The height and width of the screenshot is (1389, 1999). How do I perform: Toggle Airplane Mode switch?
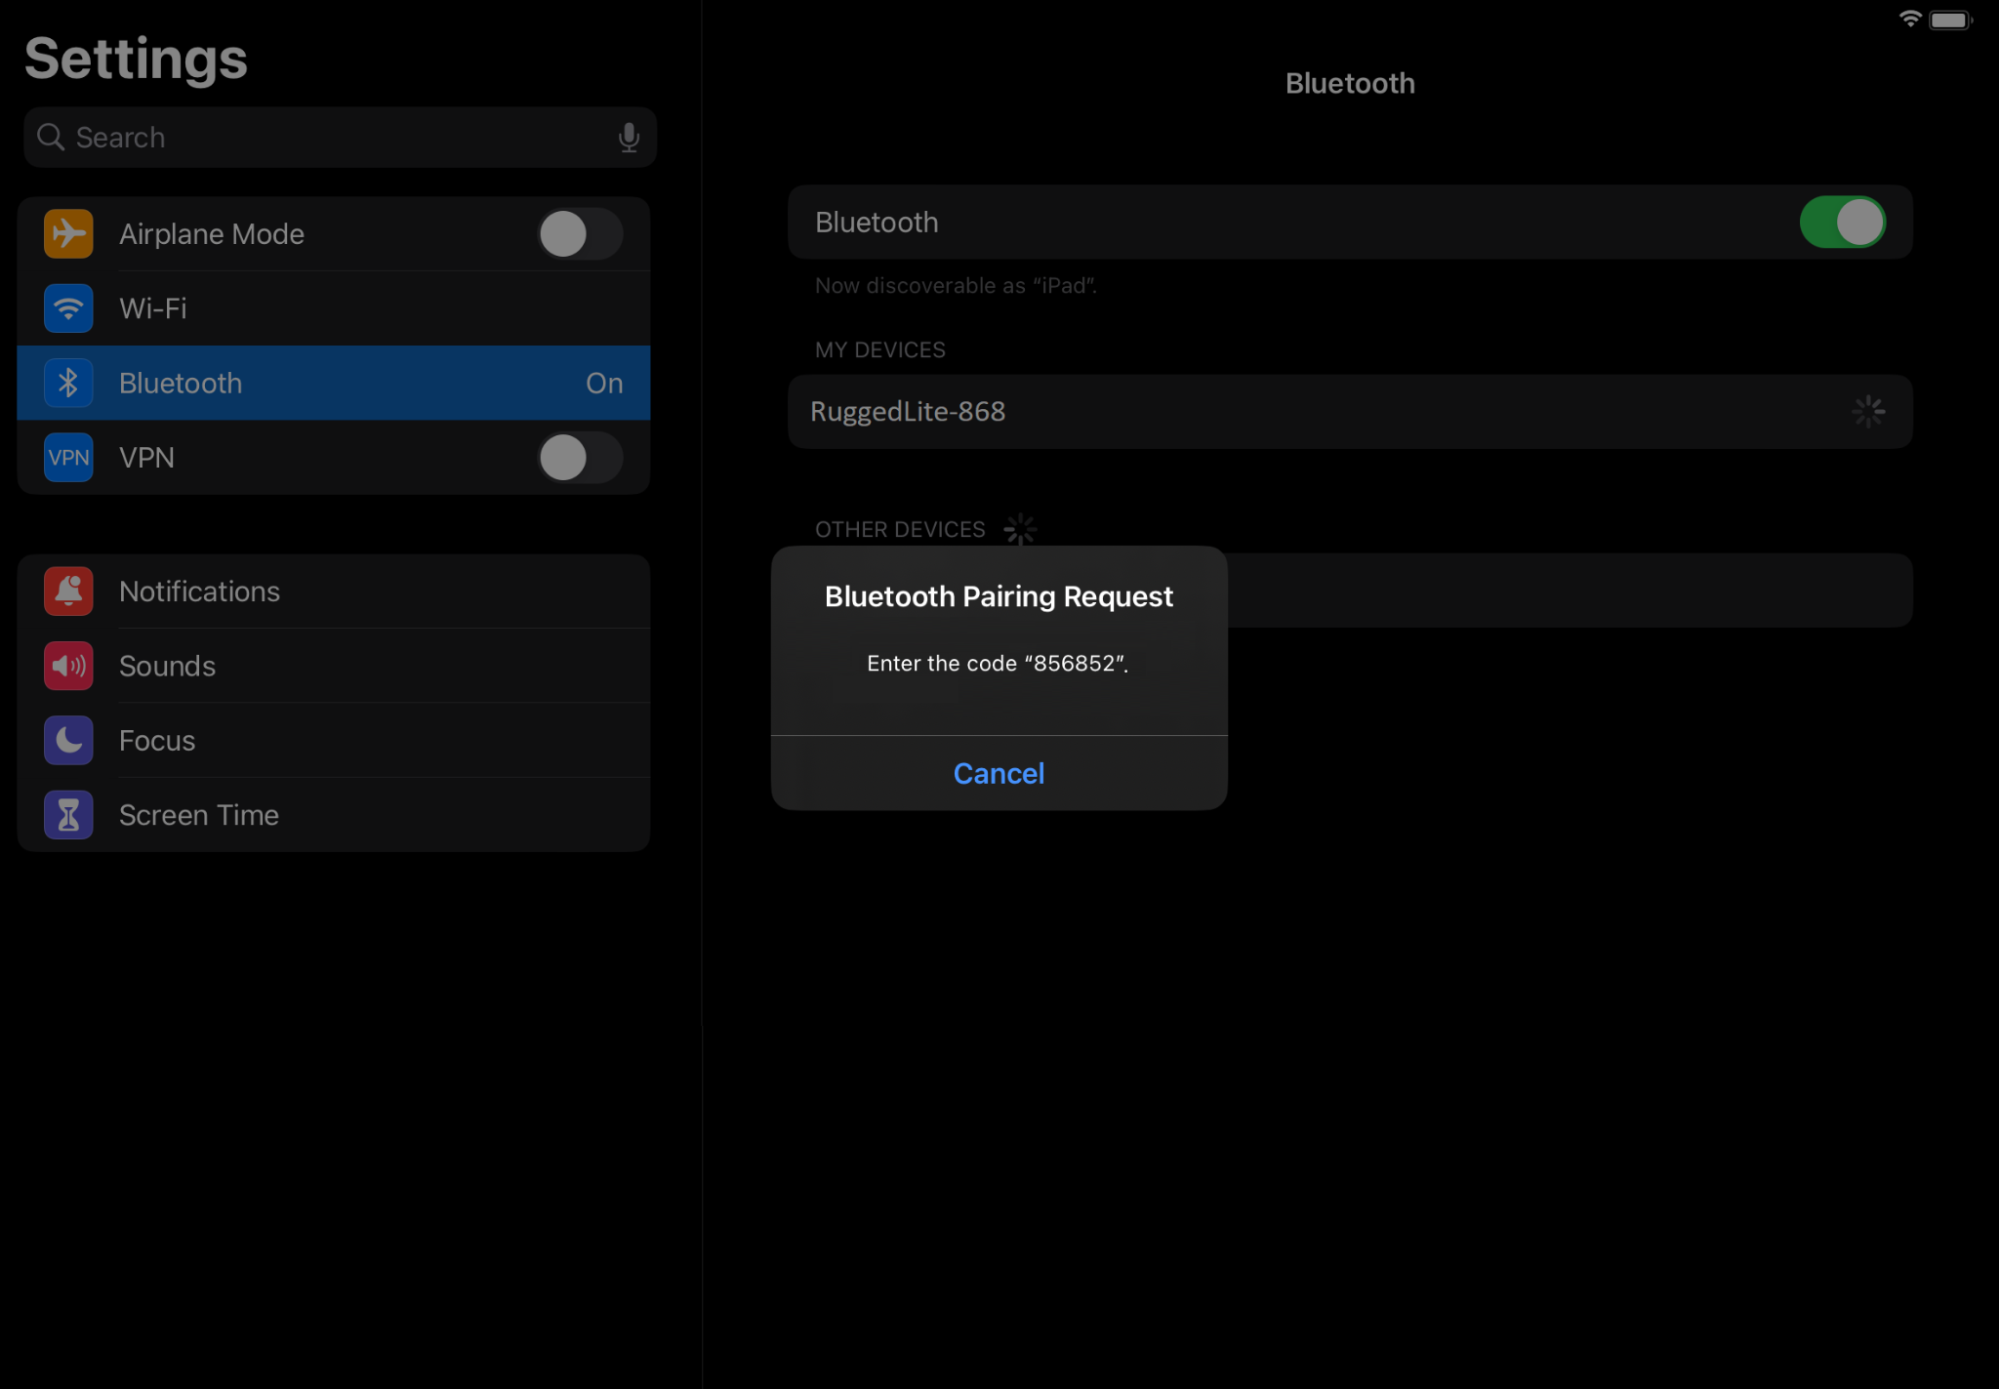click(x=579, y=234)
